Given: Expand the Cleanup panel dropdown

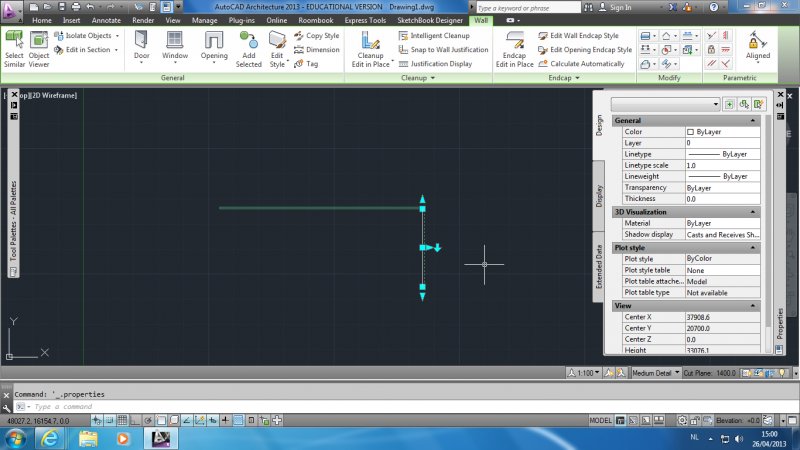Looking at the screenshot, I should 418,78.
